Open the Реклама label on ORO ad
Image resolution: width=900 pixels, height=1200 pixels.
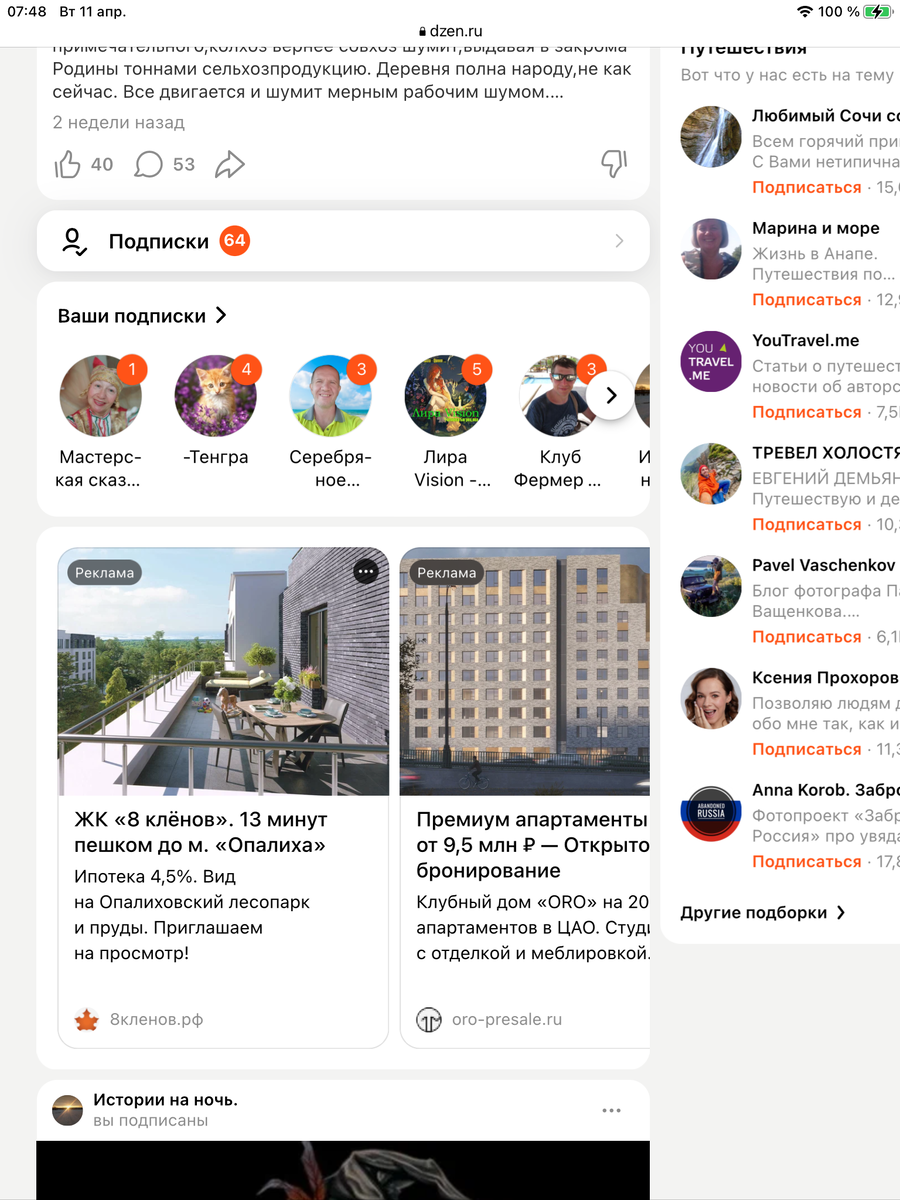tap(447, 573)
